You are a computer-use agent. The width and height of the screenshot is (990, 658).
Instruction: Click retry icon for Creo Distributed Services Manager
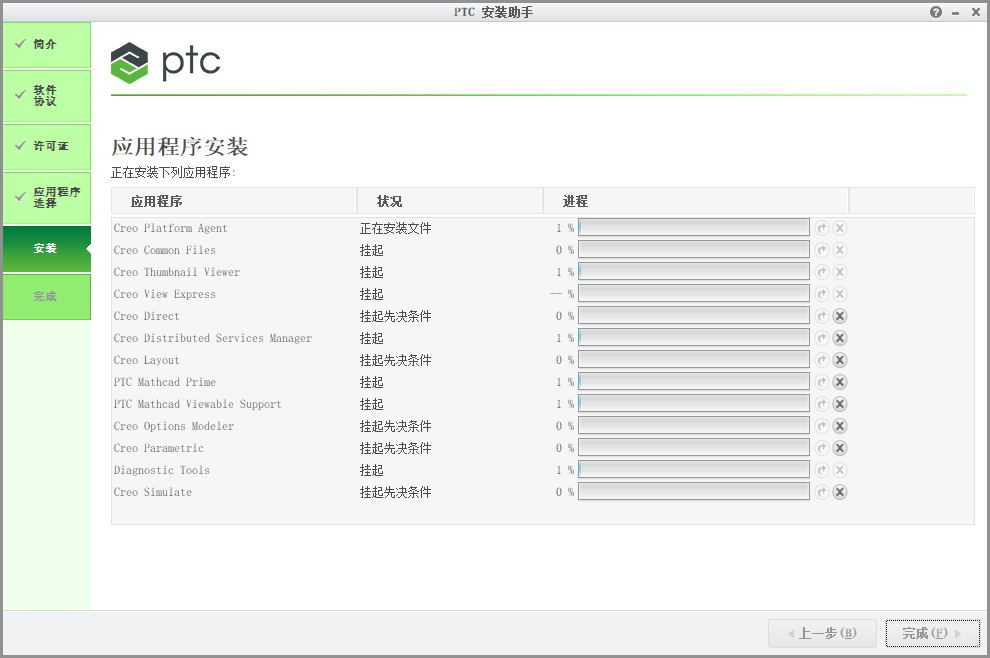pos(821,338)
